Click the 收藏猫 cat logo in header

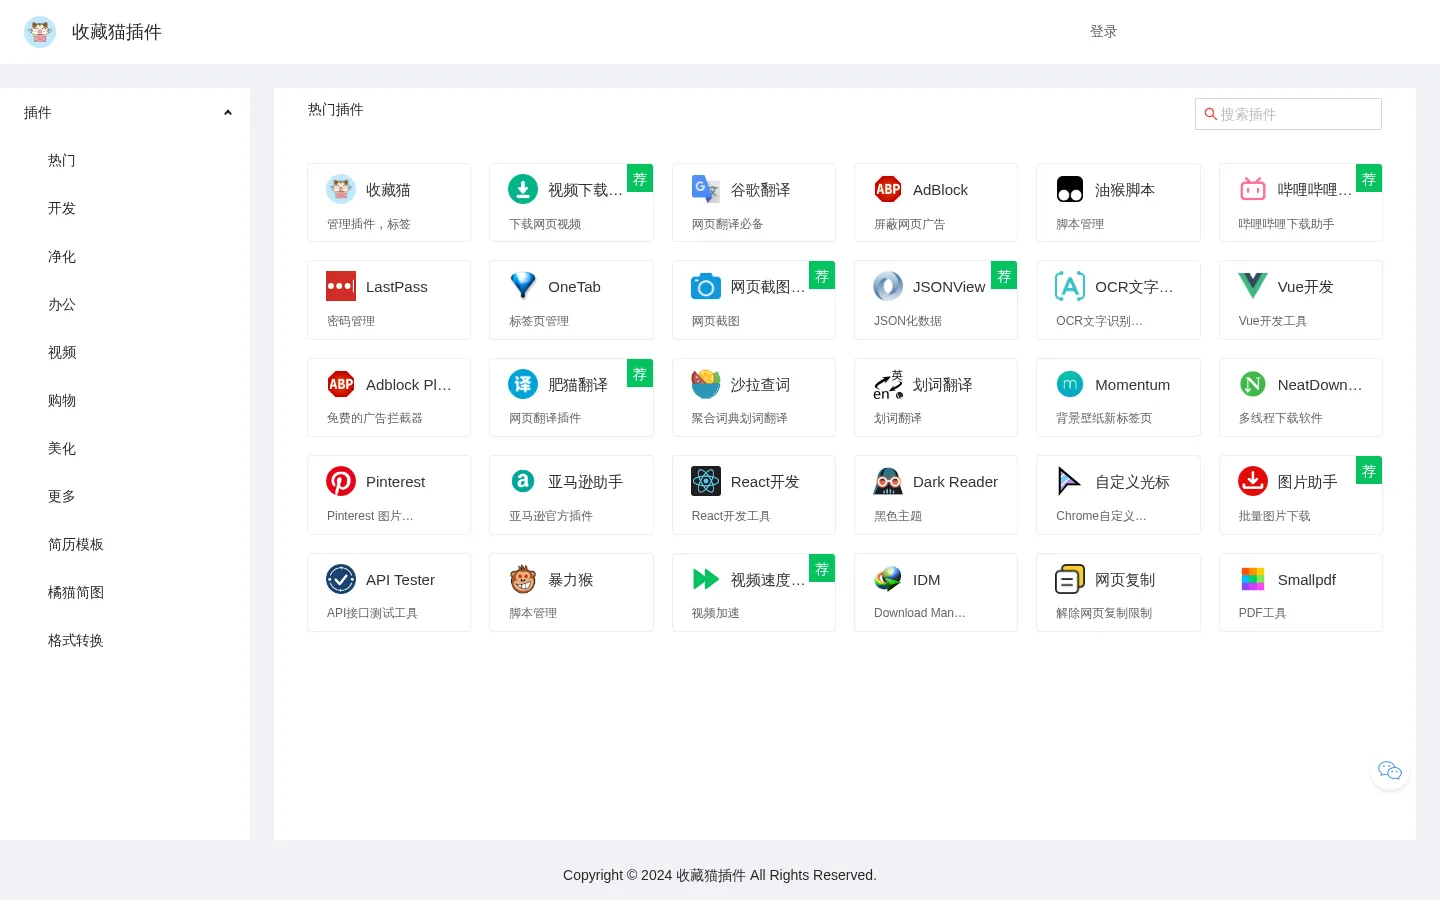[x=40, y=32]
